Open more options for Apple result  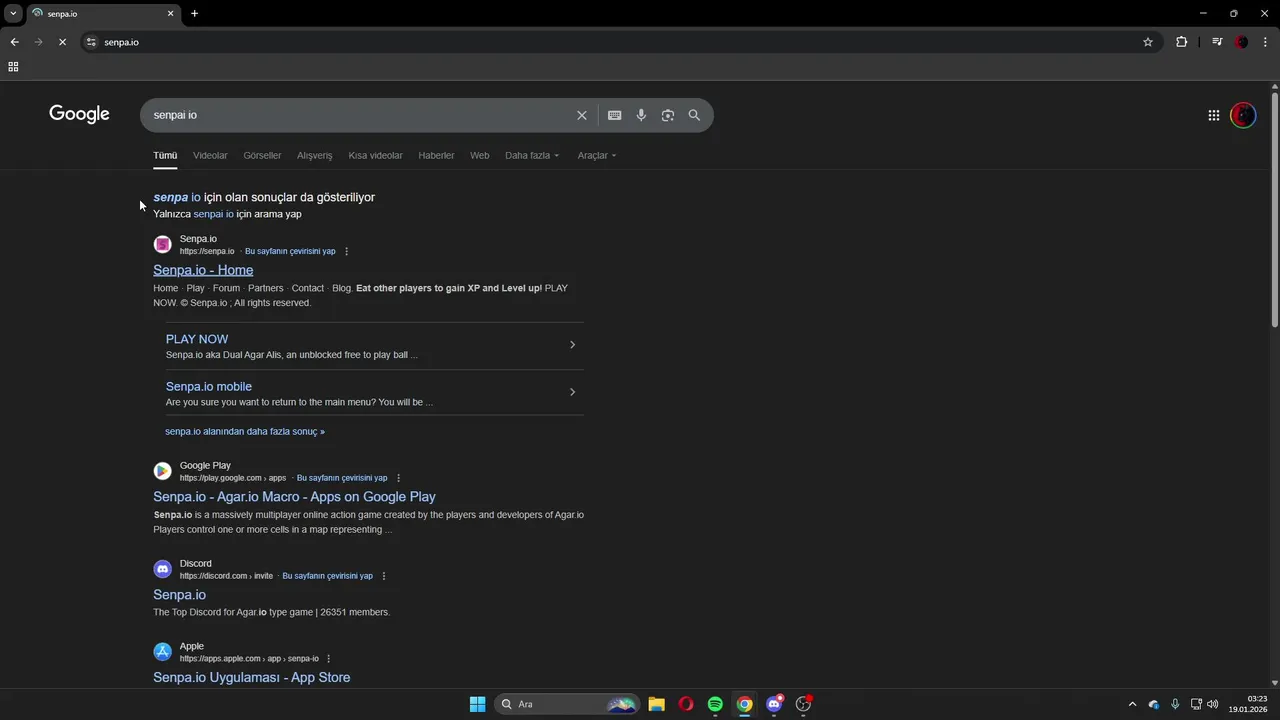tap(328, 659)
